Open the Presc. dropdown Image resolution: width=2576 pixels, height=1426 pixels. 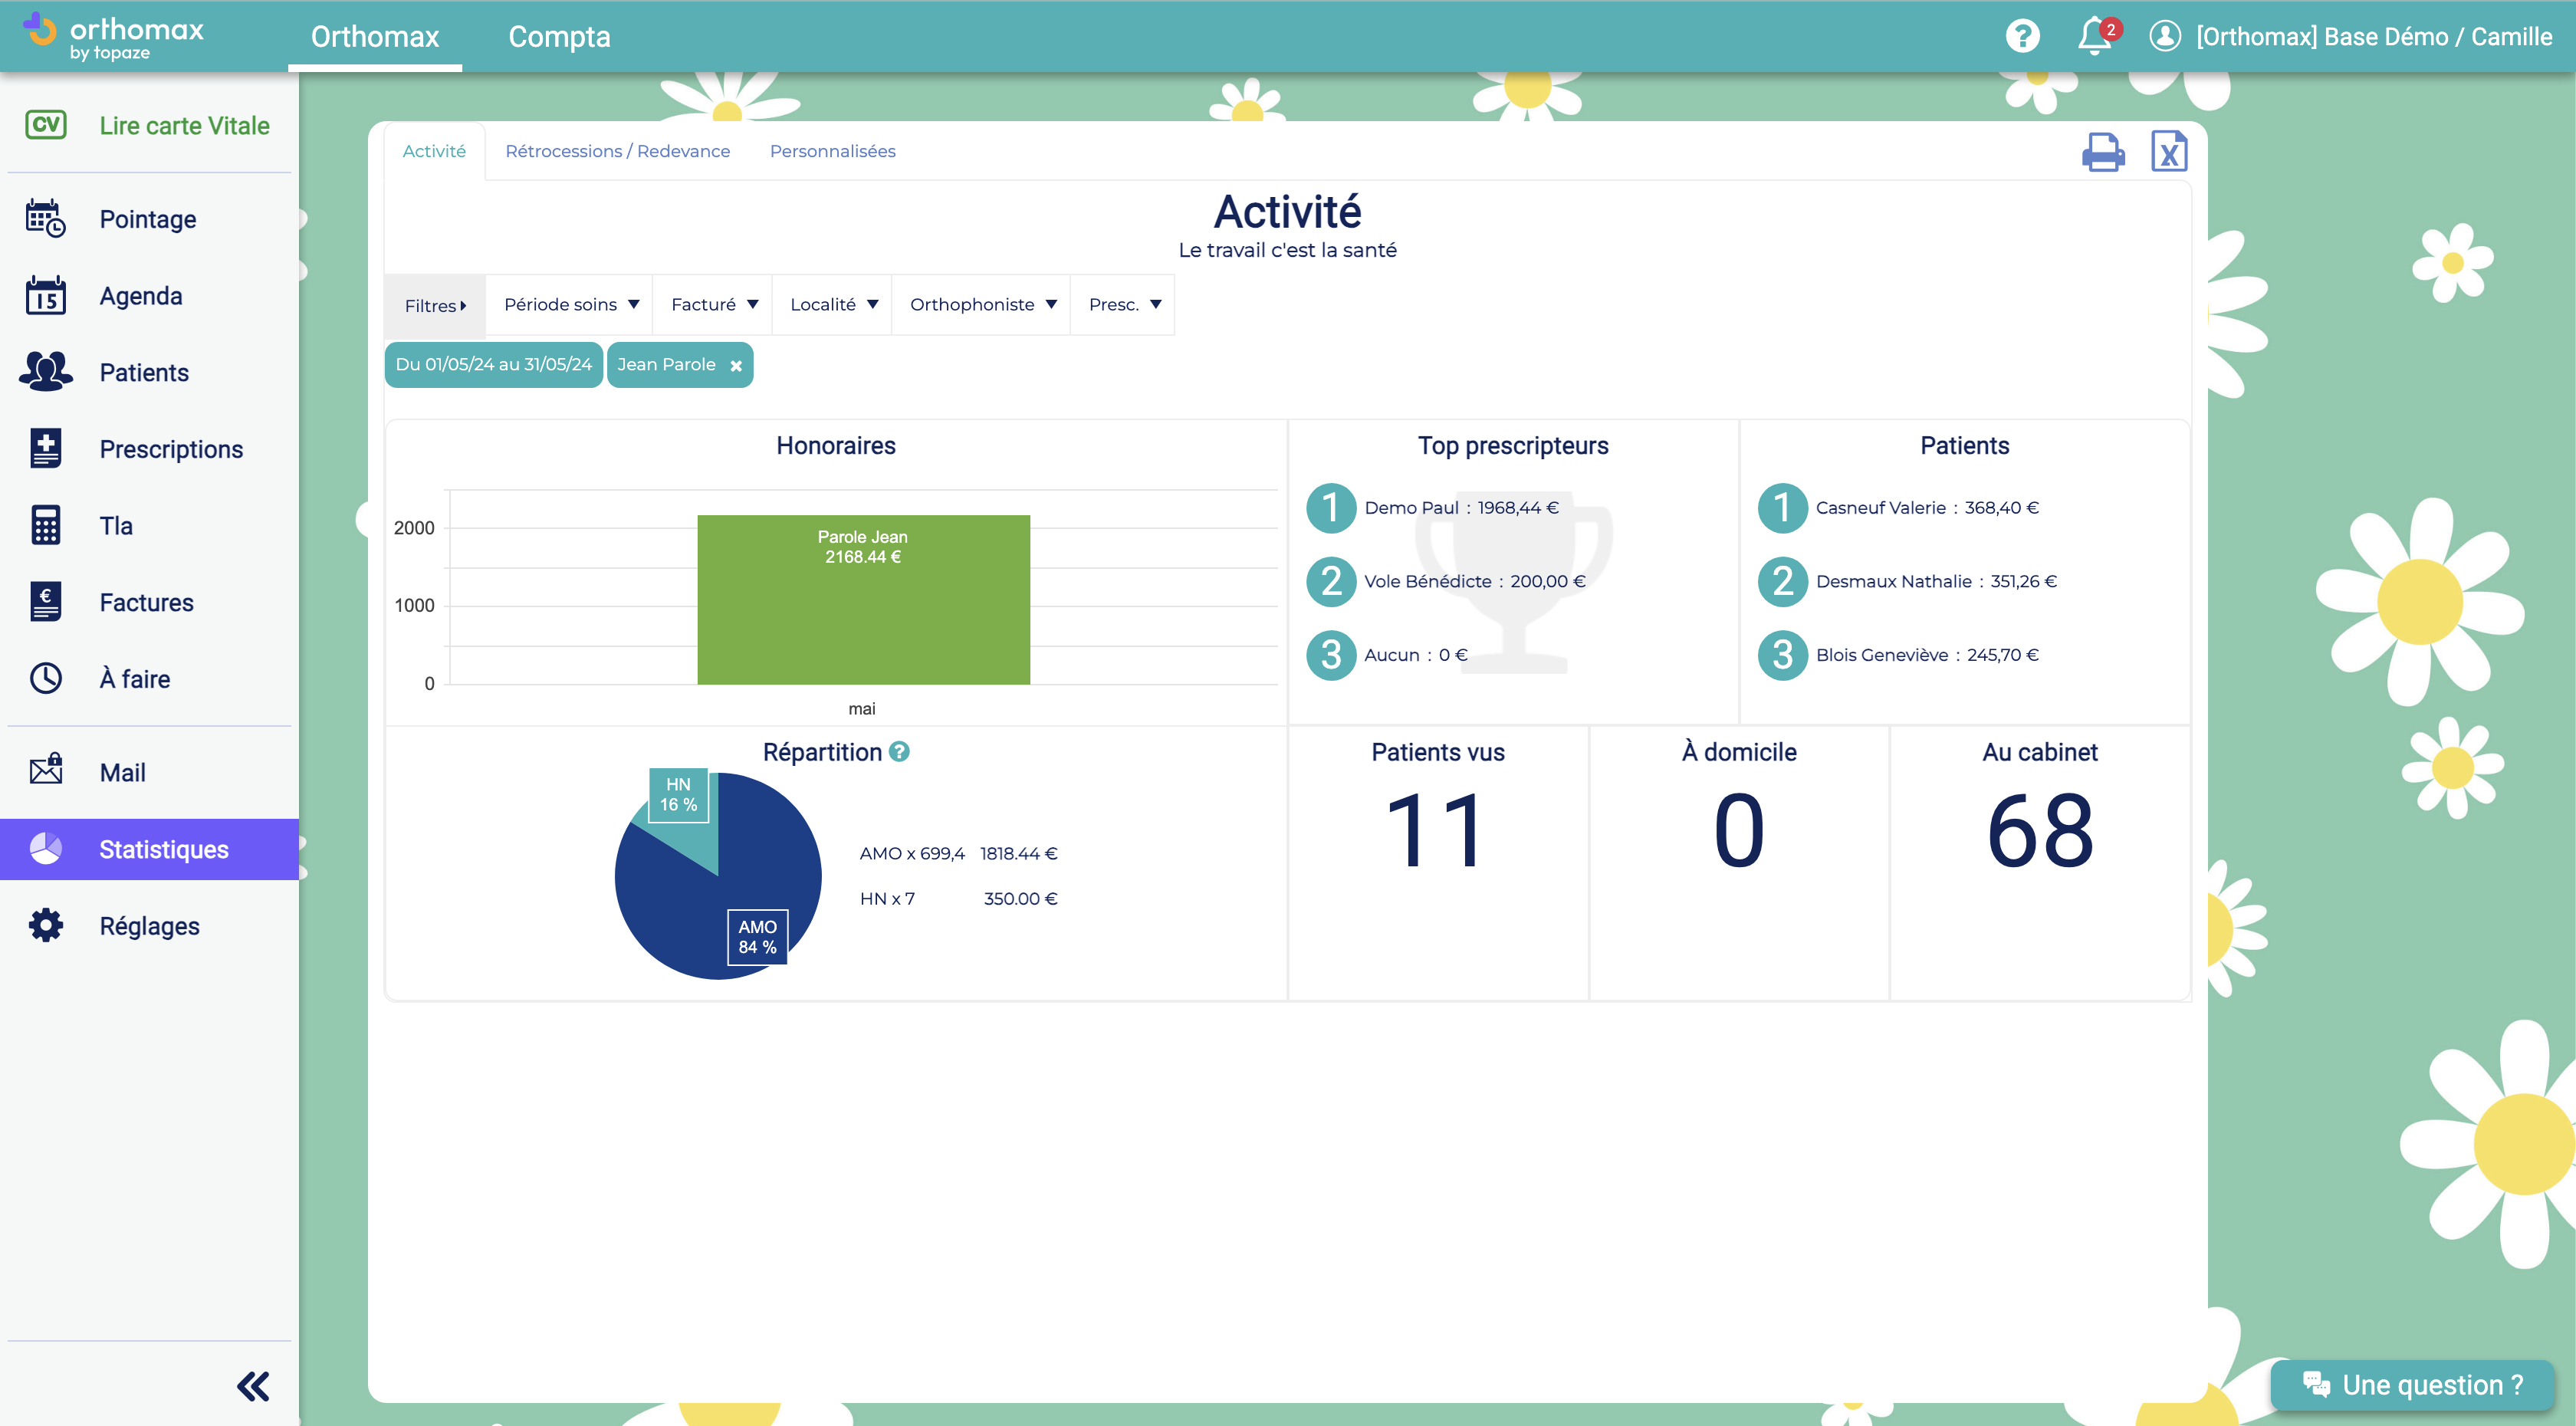click(x=1124, y=304)
